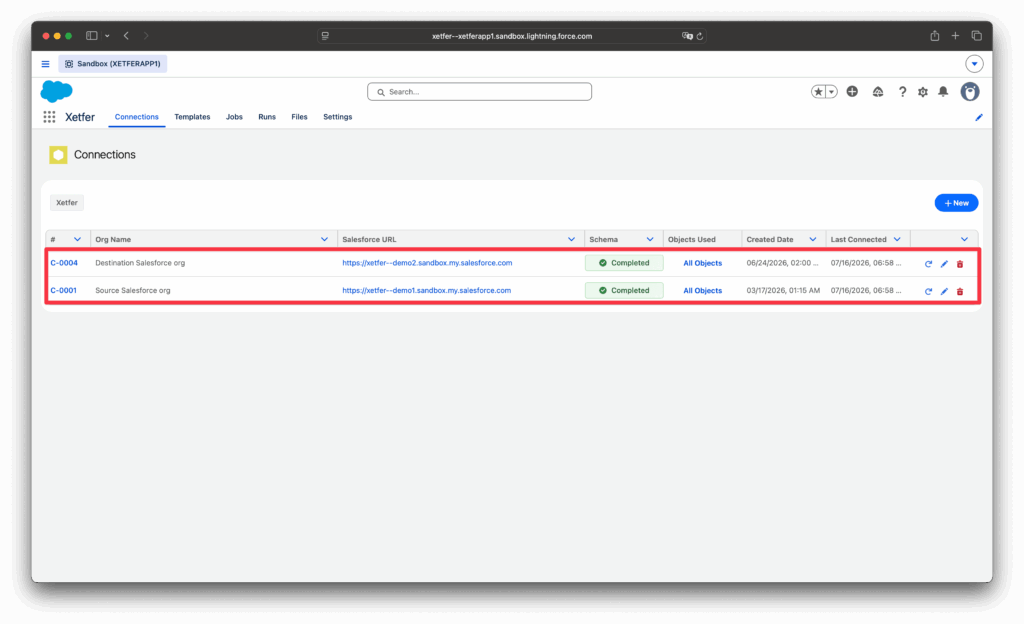Open the Org Name column menu
The image size is (1024, 624).
pyautogui.click(x=324, y=240)
